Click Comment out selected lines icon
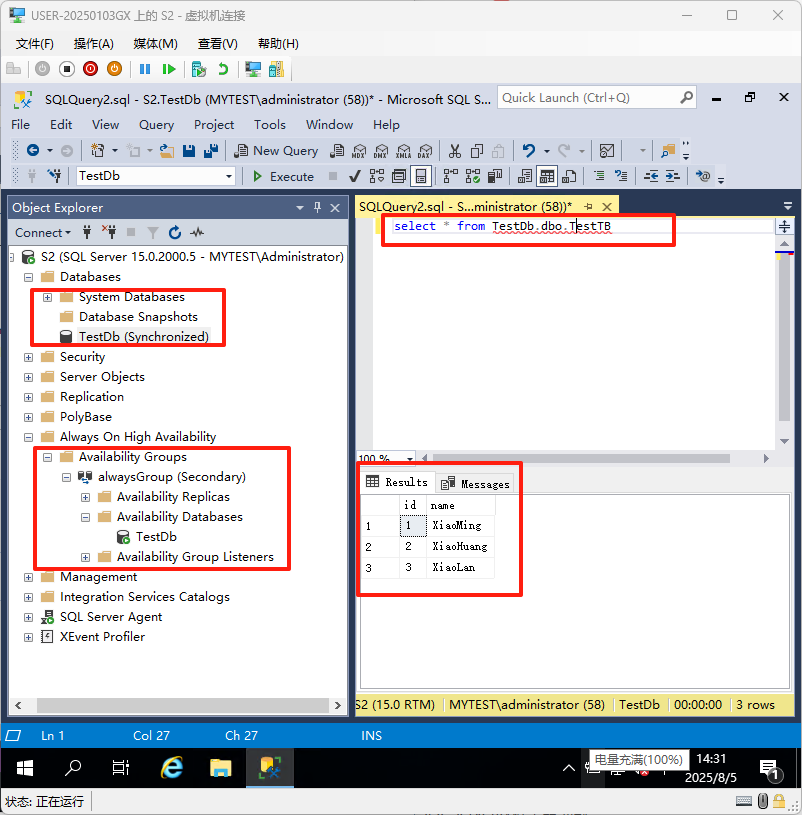This screenshot has height=815, width=802. click(599, 176)
